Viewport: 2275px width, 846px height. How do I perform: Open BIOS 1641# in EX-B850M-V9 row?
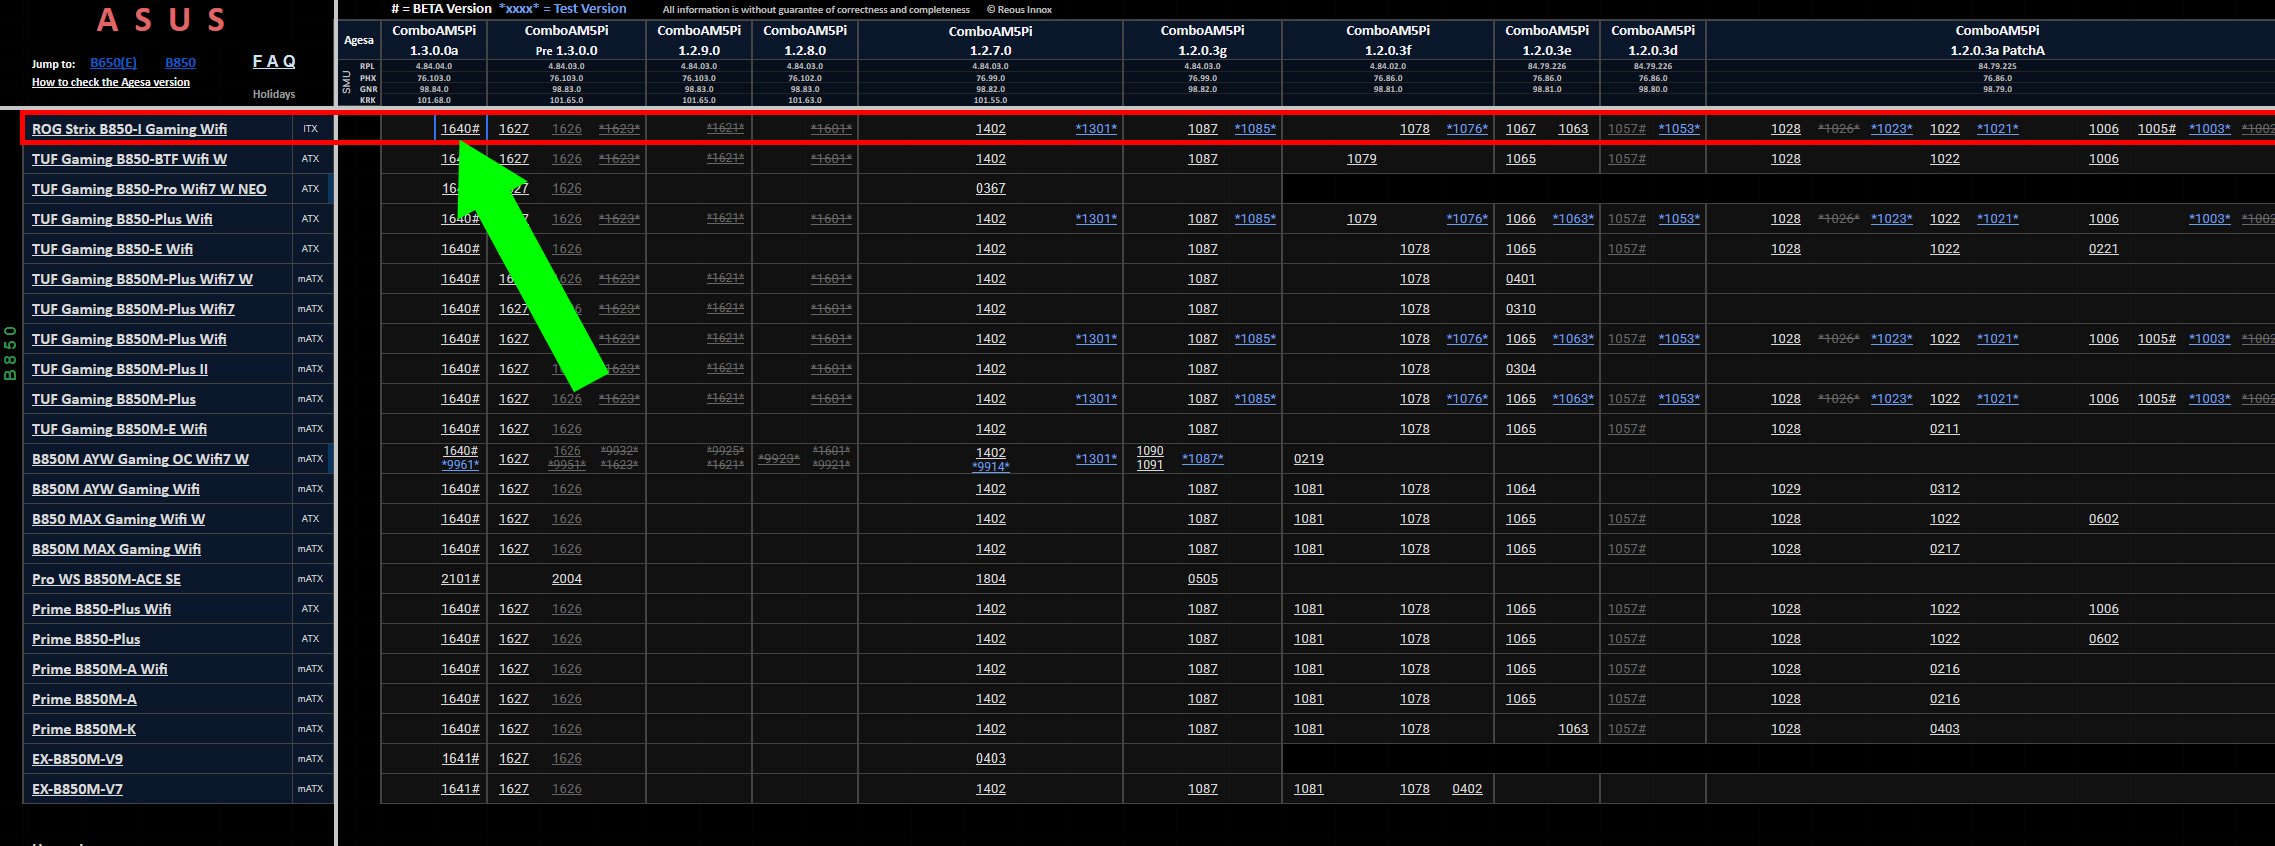[460, 759]
